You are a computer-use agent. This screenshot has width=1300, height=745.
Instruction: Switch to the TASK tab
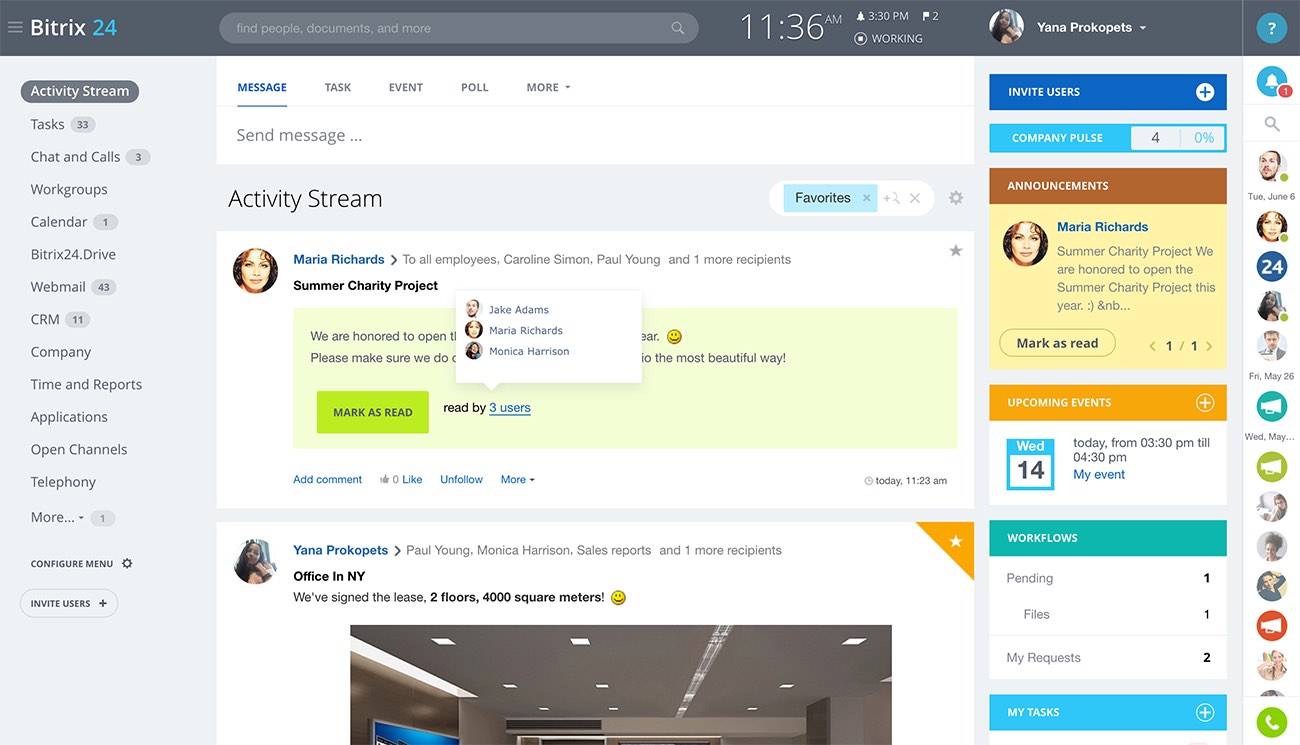click(x=337, y=88)
